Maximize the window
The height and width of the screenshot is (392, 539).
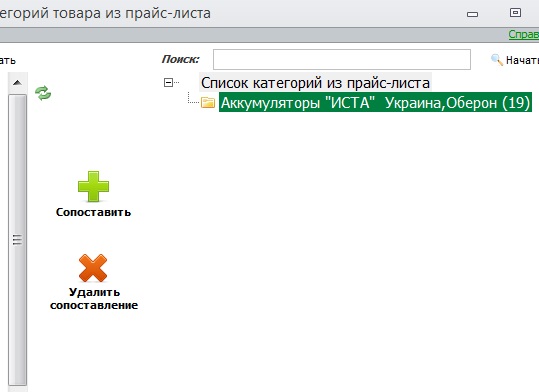(515, 13)
